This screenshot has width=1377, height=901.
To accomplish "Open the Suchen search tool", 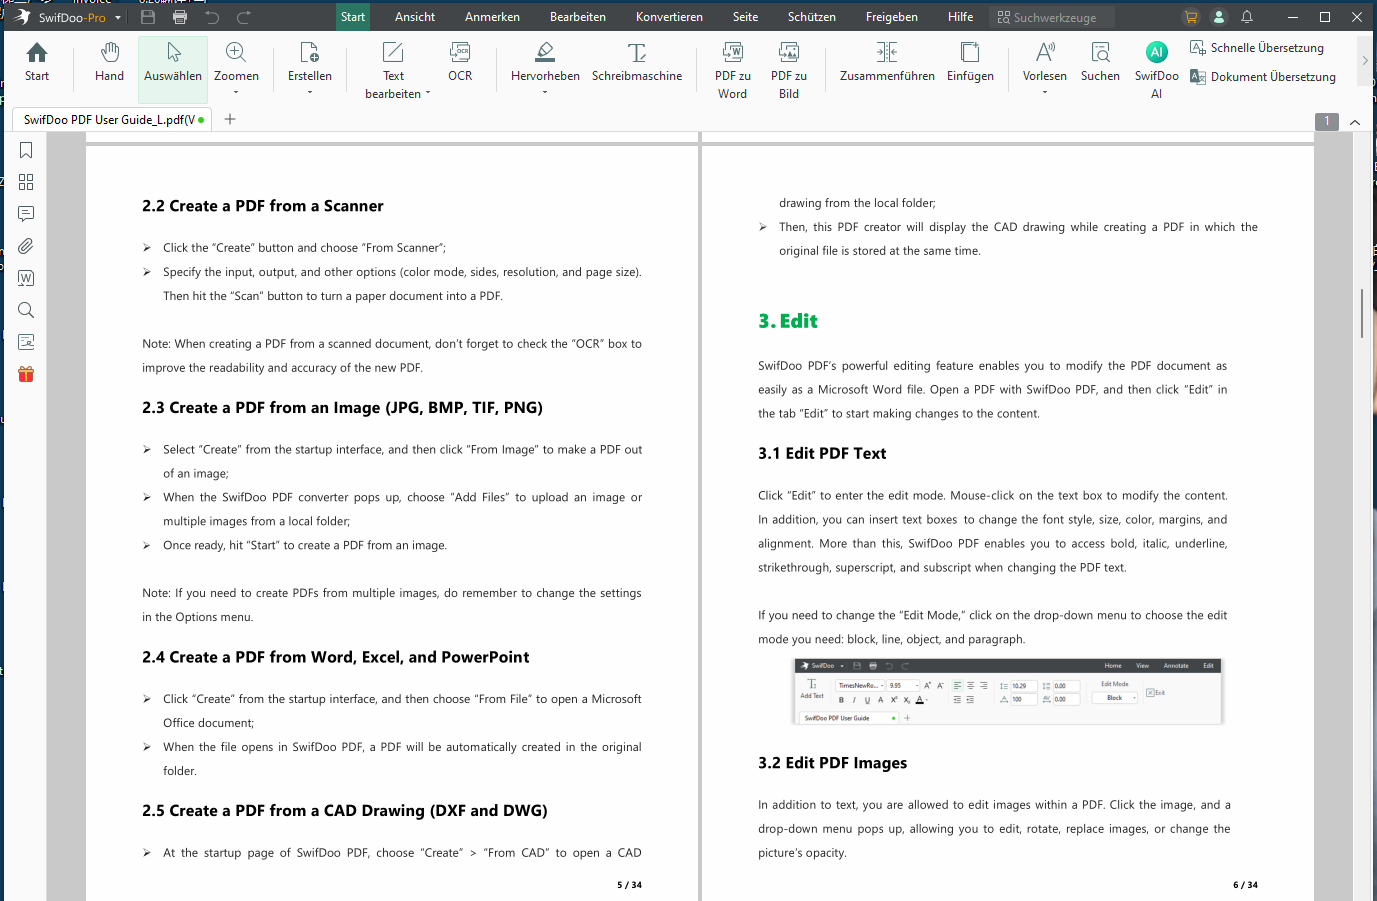I will [x=1100, y=63].
